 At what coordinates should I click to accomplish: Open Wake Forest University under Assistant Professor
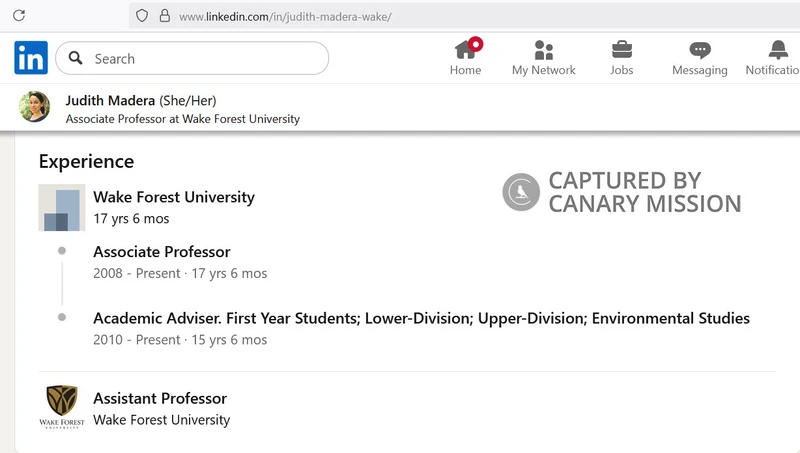pyautogui.click(x=162, y=420)
